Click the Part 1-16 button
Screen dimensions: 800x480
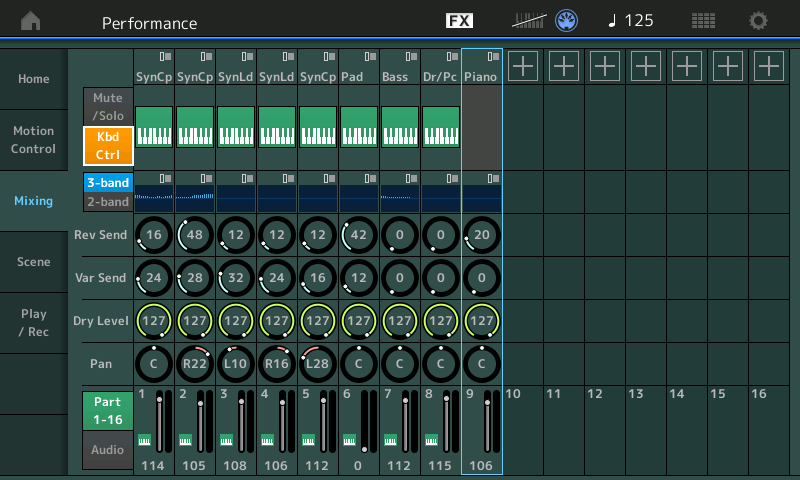[108, 410]
